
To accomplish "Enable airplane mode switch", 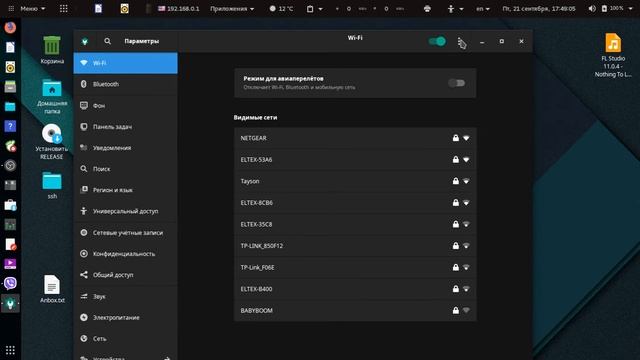I will click(456, 83).
